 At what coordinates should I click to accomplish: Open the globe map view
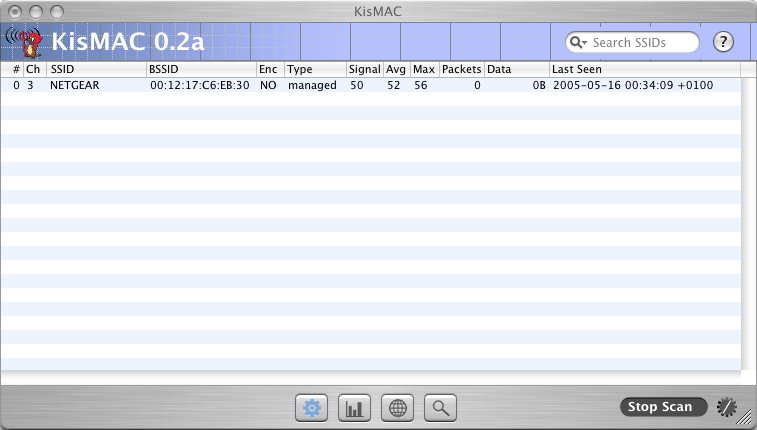pos(398,407)
